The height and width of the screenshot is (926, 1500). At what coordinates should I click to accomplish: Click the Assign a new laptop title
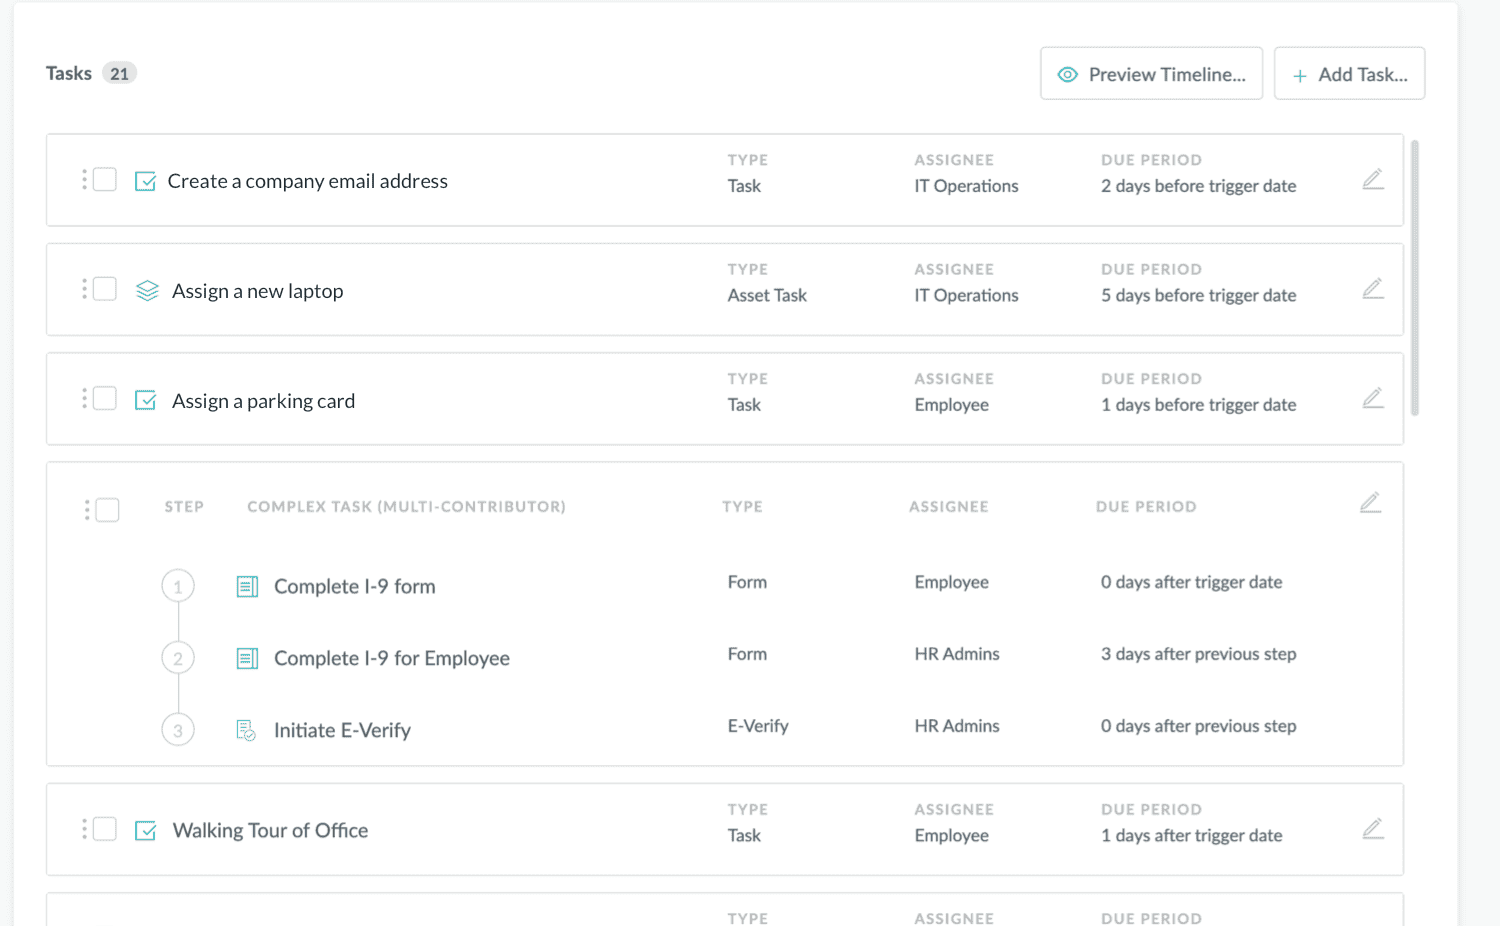tap(258, 291)
